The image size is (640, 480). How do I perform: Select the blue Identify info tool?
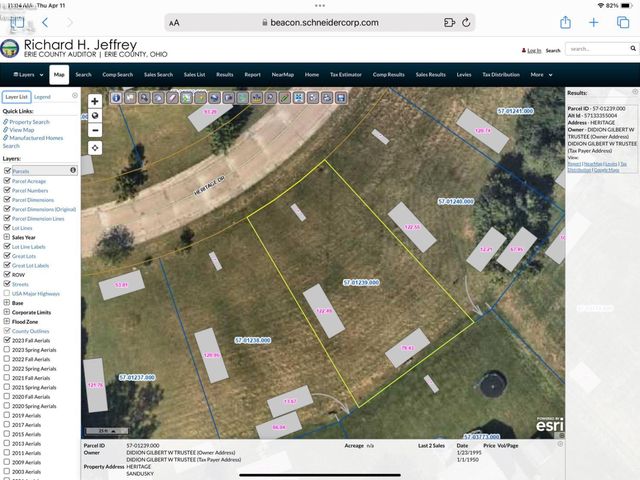[x=116, y=97]
